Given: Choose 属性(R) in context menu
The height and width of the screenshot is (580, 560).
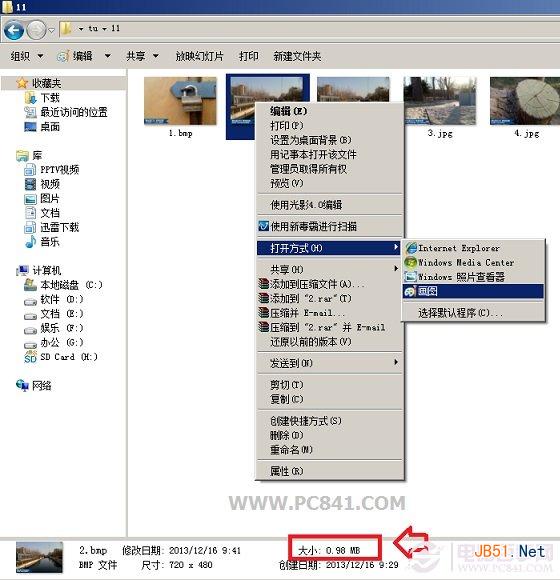Looking at the screenshot, I should point(330,471).
